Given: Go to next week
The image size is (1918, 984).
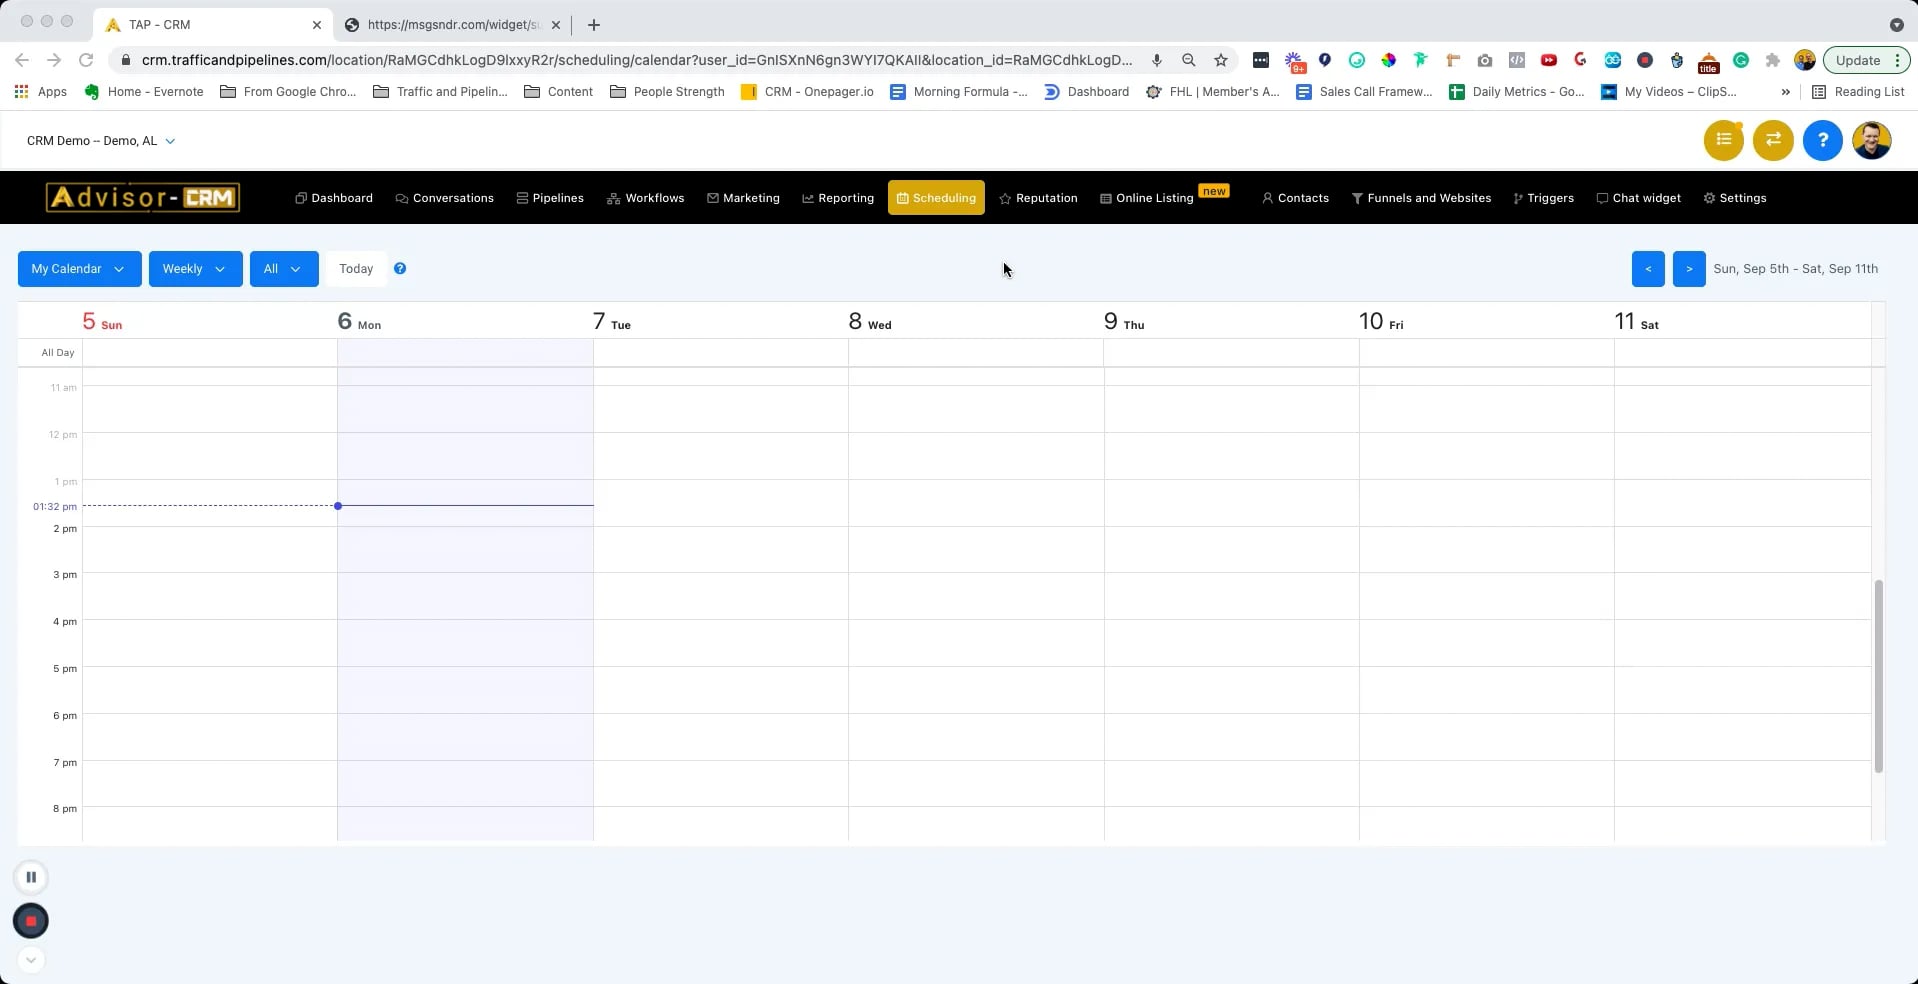Looking at the screenshot, I should click(x=1689, y=269).
